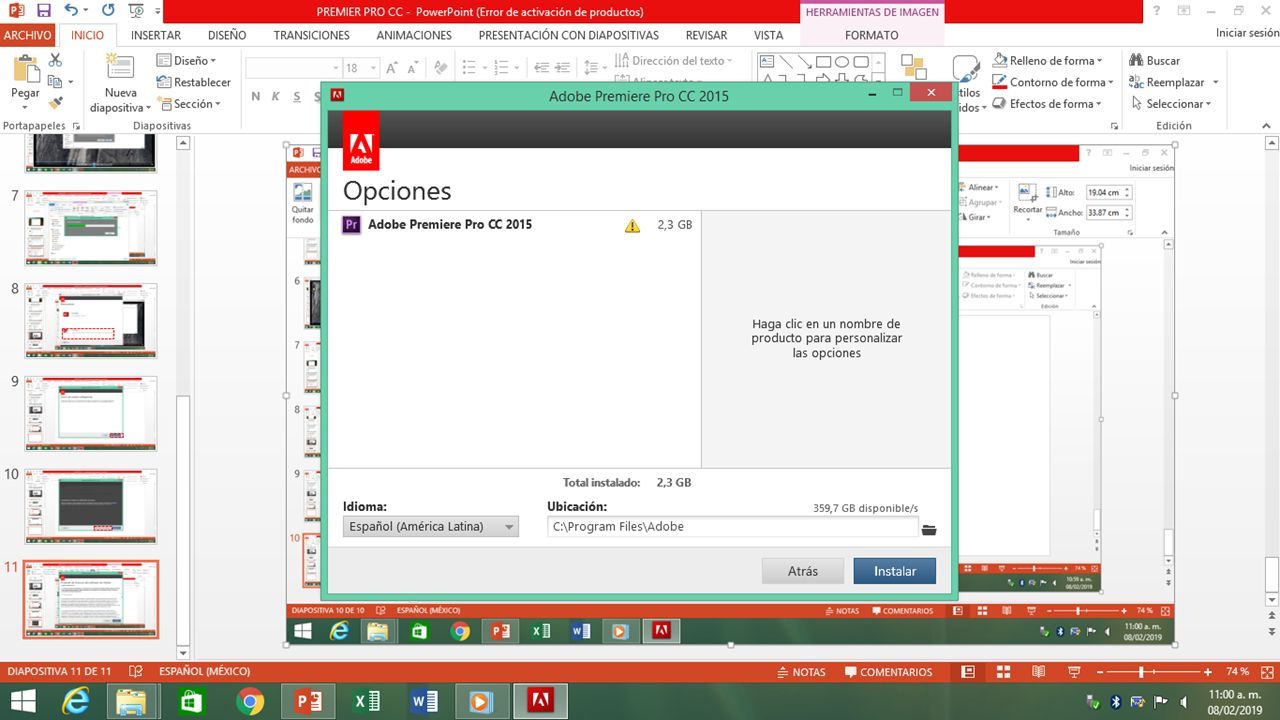Screen dimensions: 1280x720
Task: Open the Idioma Español (América Latina) dropdown
Action: (x=431, y=526)
